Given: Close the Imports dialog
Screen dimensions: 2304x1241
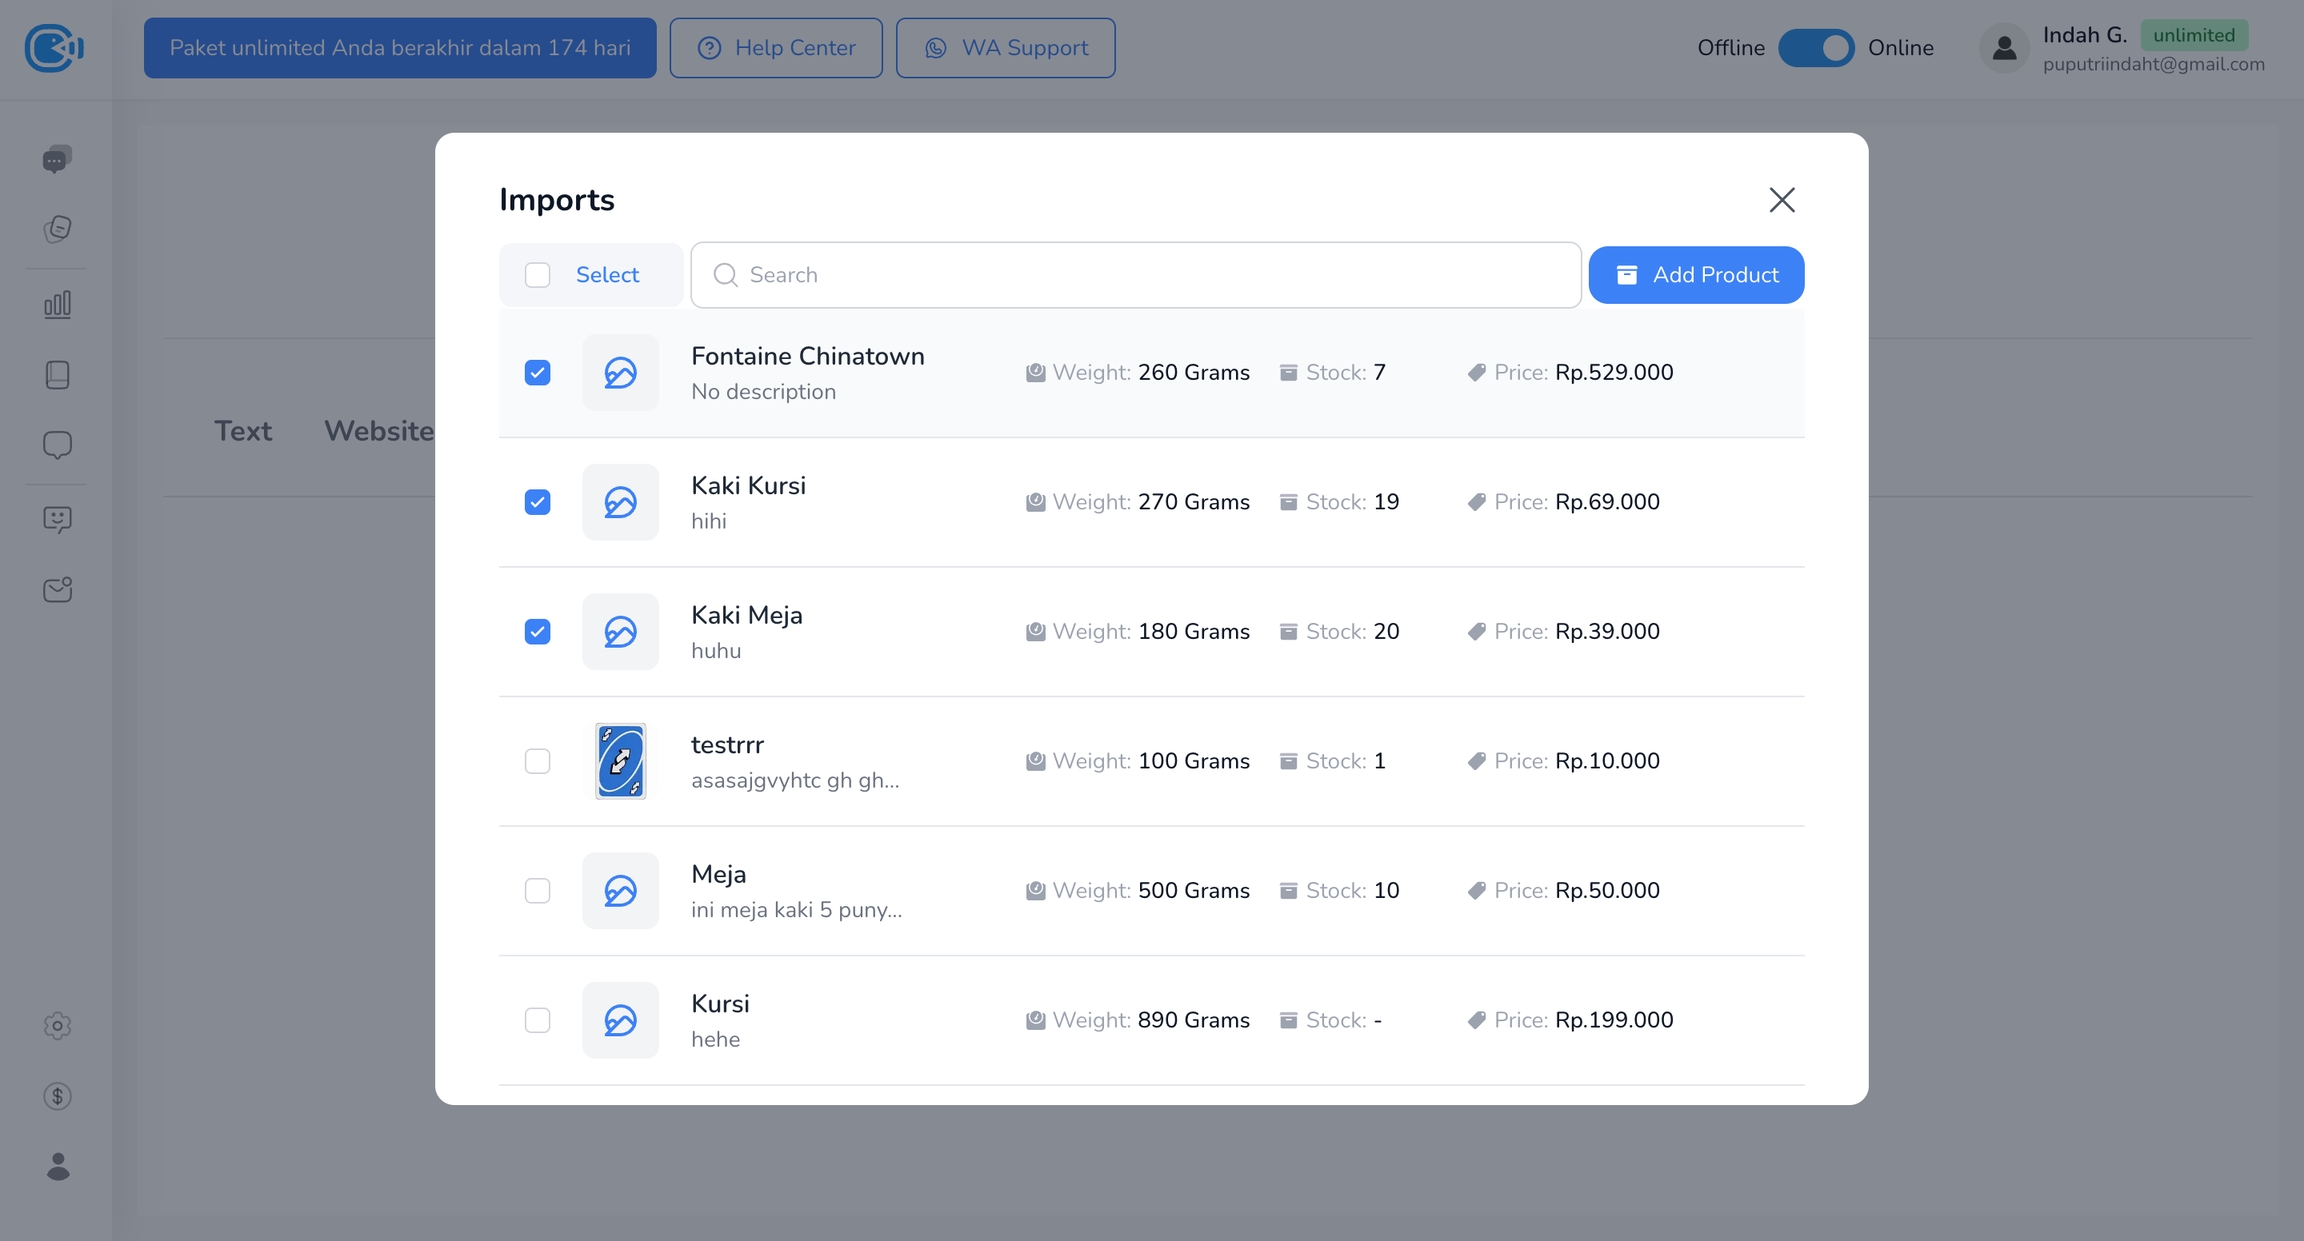Looking at the screenshot, I should 1781,200.
